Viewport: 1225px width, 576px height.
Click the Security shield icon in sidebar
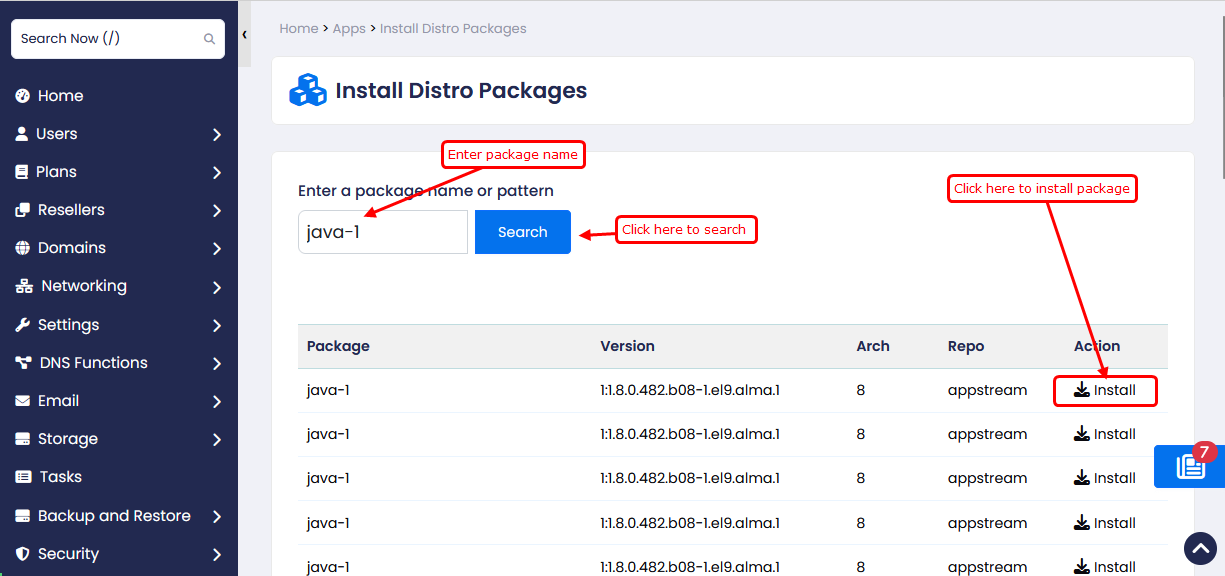point(22,554)
